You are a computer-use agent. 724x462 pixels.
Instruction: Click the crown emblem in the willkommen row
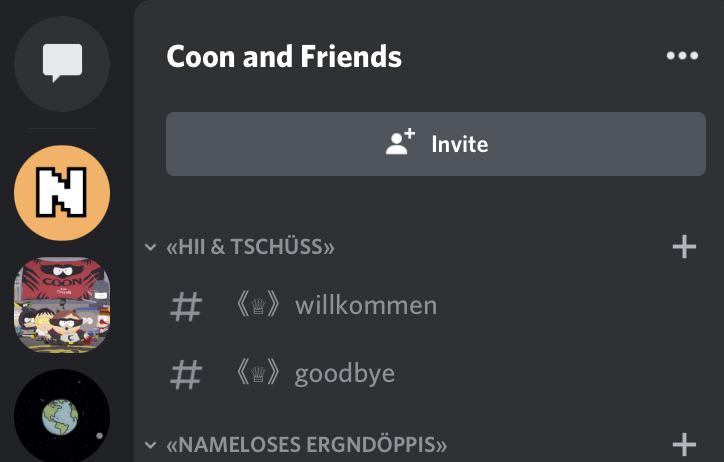pos(259,306)
